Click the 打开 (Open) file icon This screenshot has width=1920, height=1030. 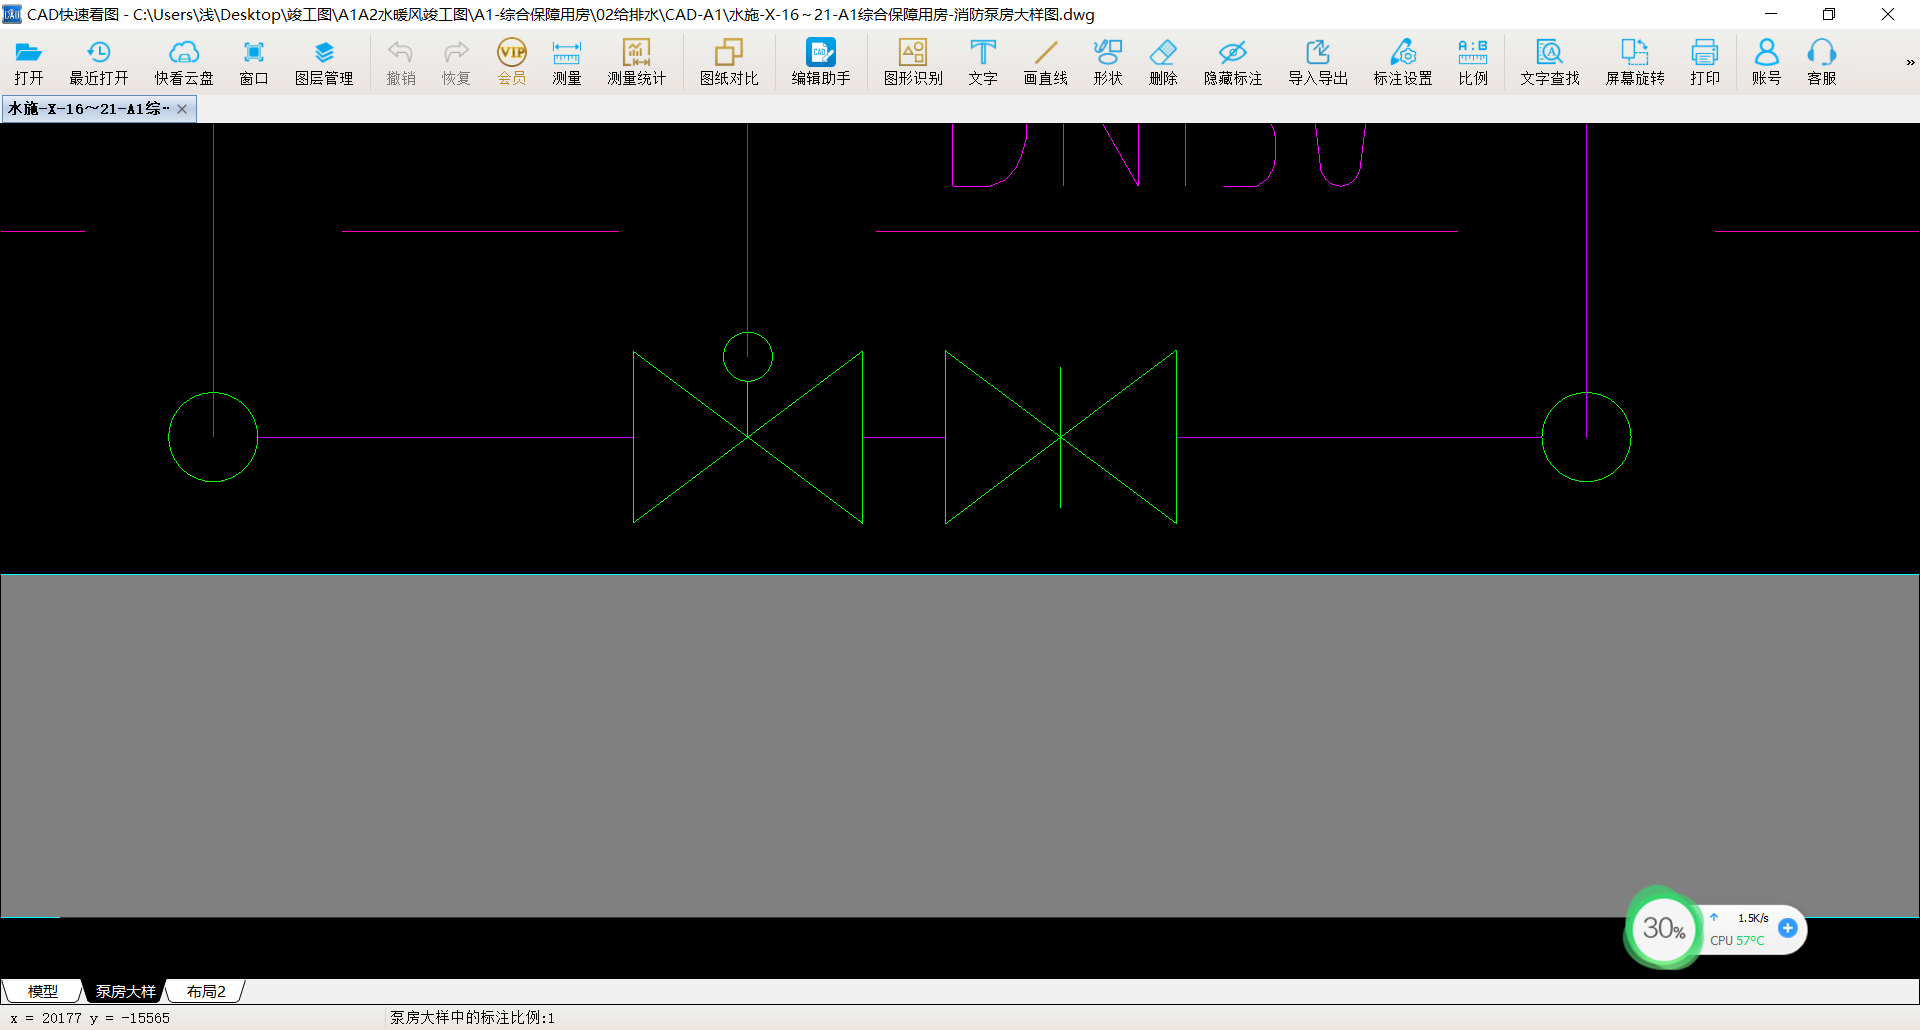[28, 62]
